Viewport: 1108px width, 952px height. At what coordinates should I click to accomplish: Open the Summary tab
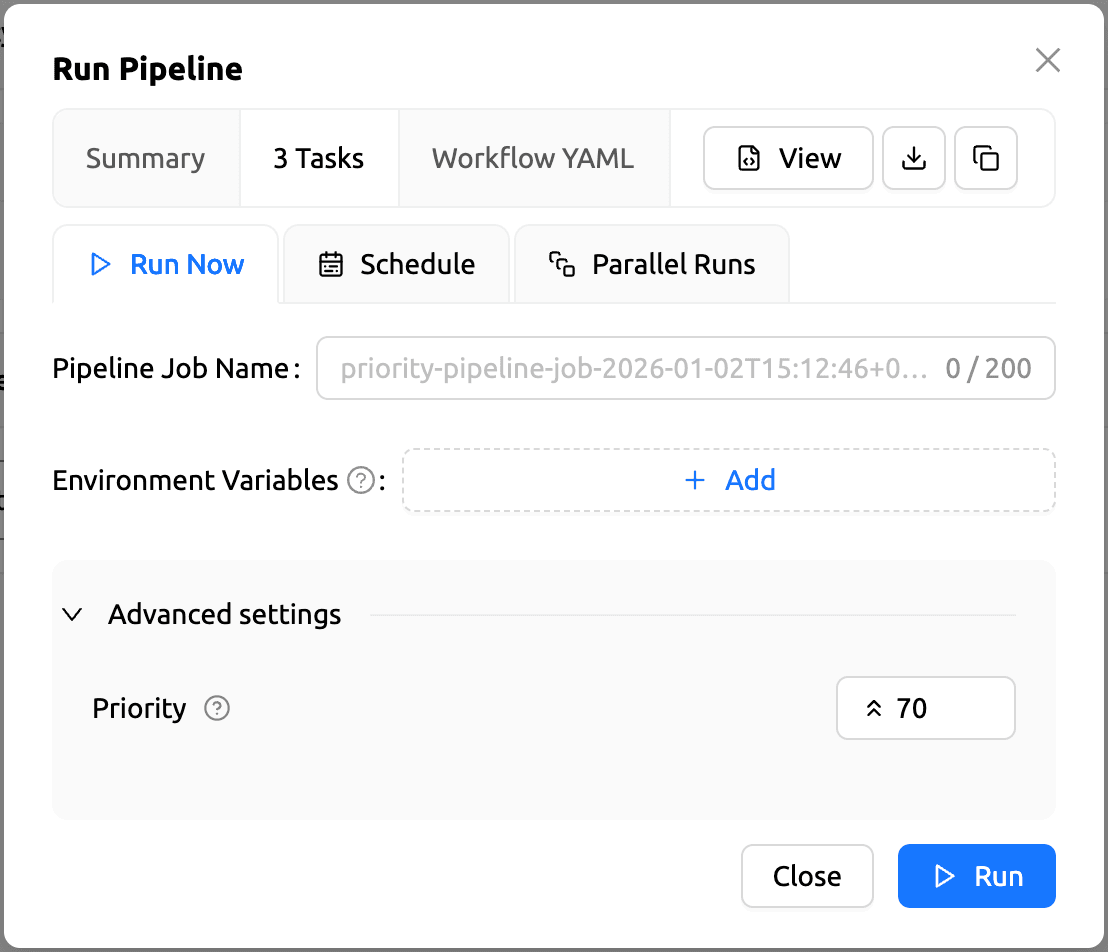click(145, 158)
